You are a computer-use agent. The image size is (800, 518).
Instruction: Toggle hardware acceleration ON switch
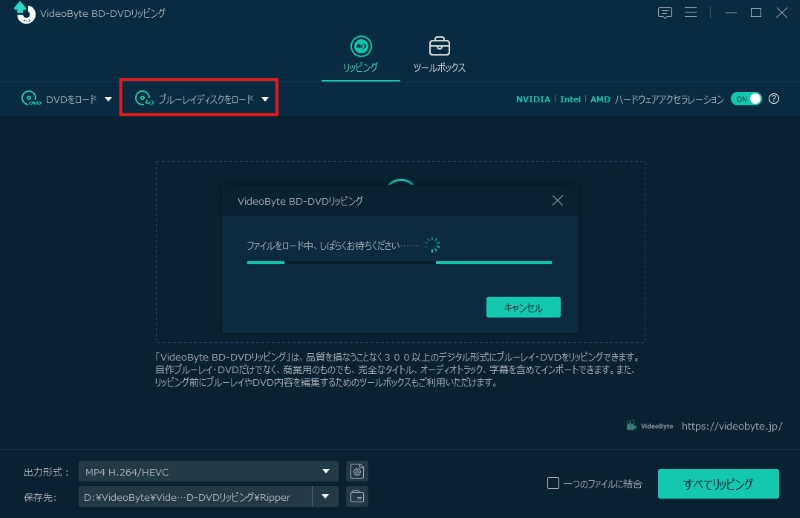pyautogui.click(x=746, y=99)
